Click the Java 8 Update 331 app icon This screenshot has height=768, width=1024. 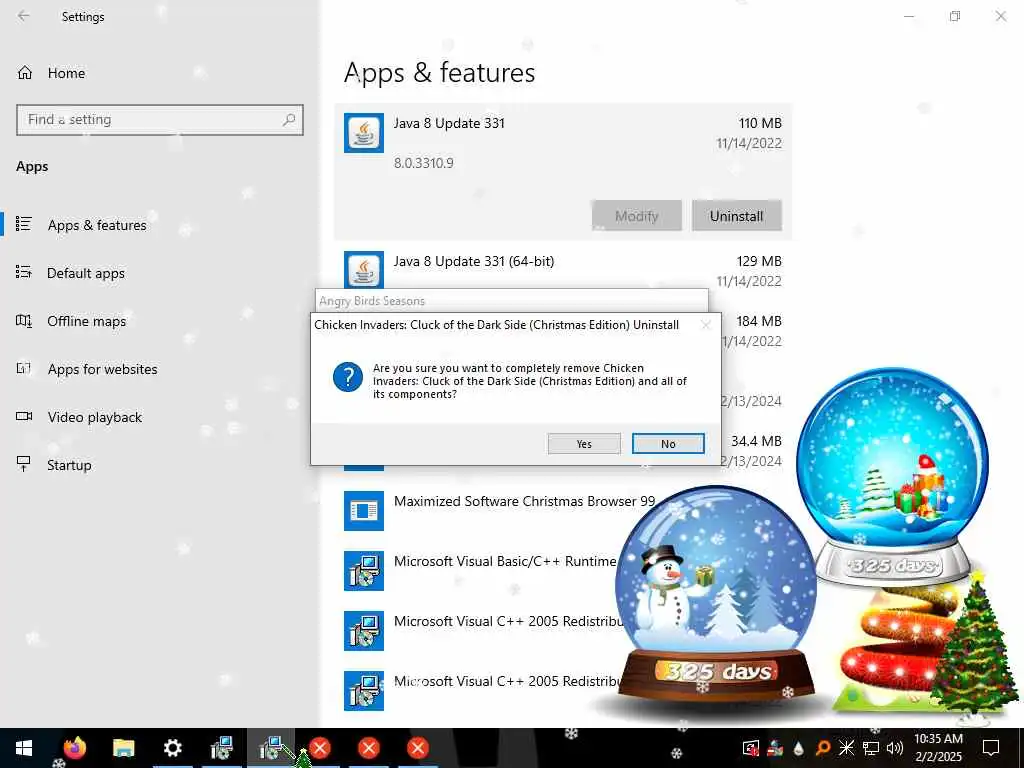[x=364, y=133]
